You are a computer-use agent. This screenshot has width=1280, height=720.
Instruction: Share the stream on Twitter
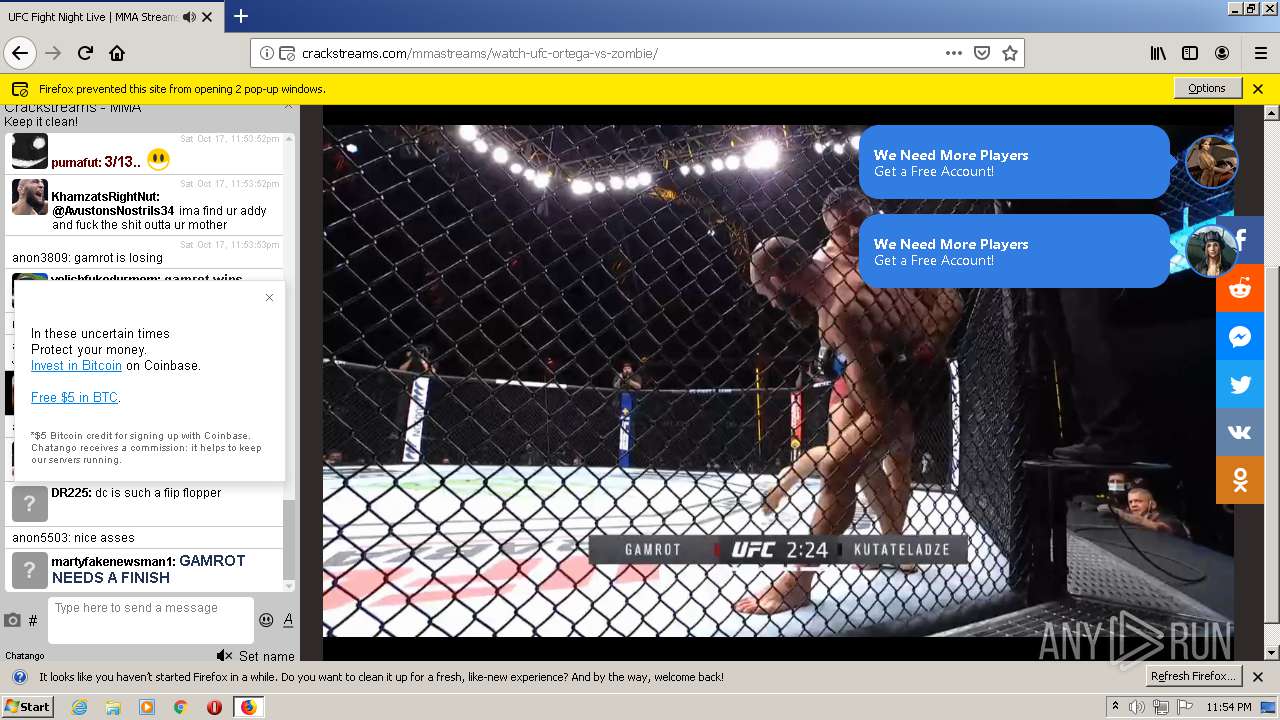click(1240, 385)
